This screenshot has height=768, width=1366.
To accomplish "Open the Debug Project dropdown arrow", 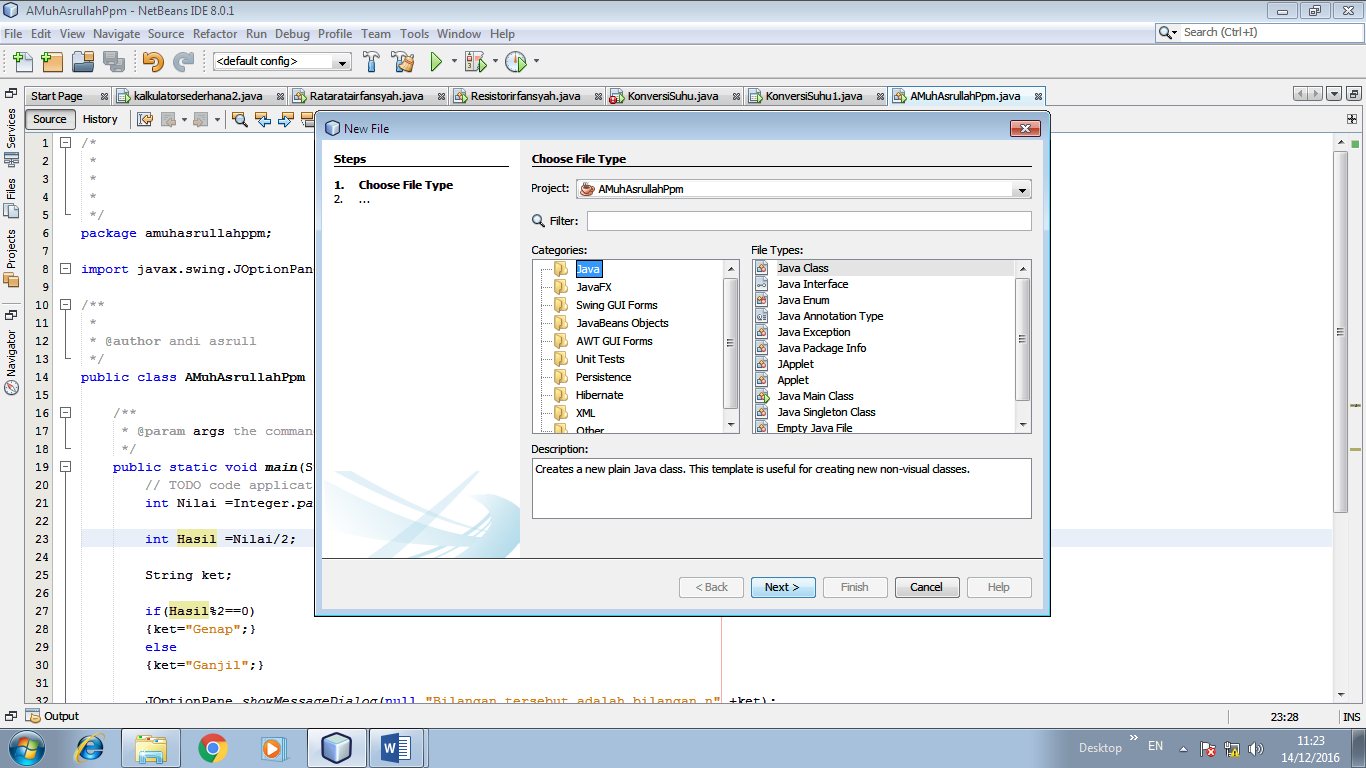I will point(495,61).
